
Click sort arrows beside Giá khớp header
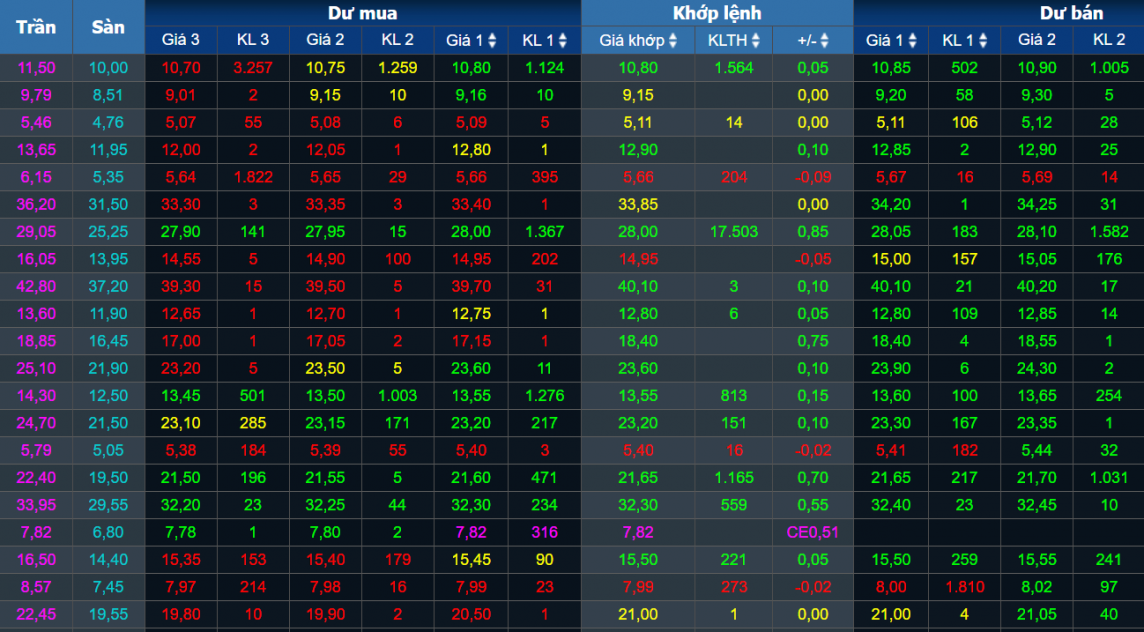(x=673, y=41)
